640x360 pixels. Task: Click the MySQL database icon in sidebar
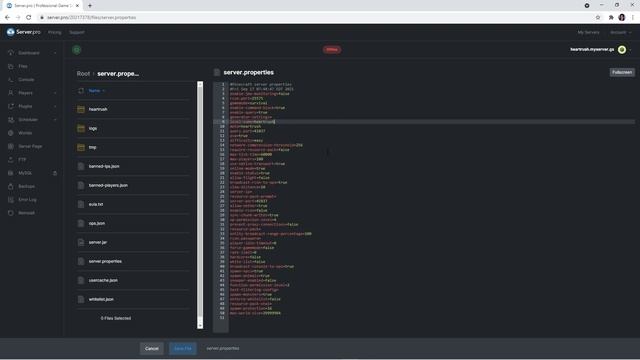(11, 173)
